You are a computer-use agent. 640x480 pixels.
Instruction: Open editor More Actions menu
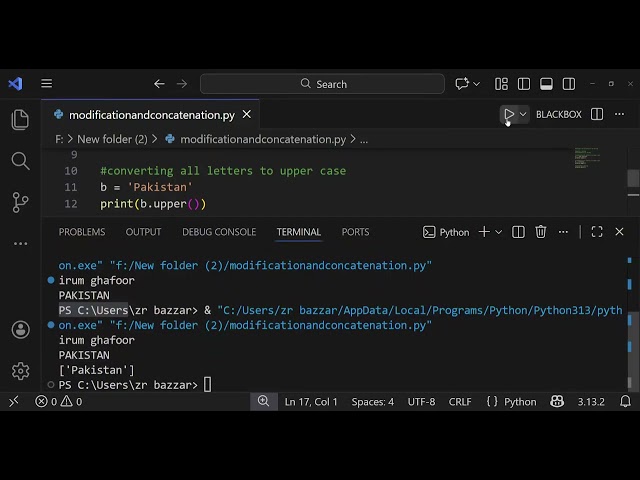coord(620,114)
